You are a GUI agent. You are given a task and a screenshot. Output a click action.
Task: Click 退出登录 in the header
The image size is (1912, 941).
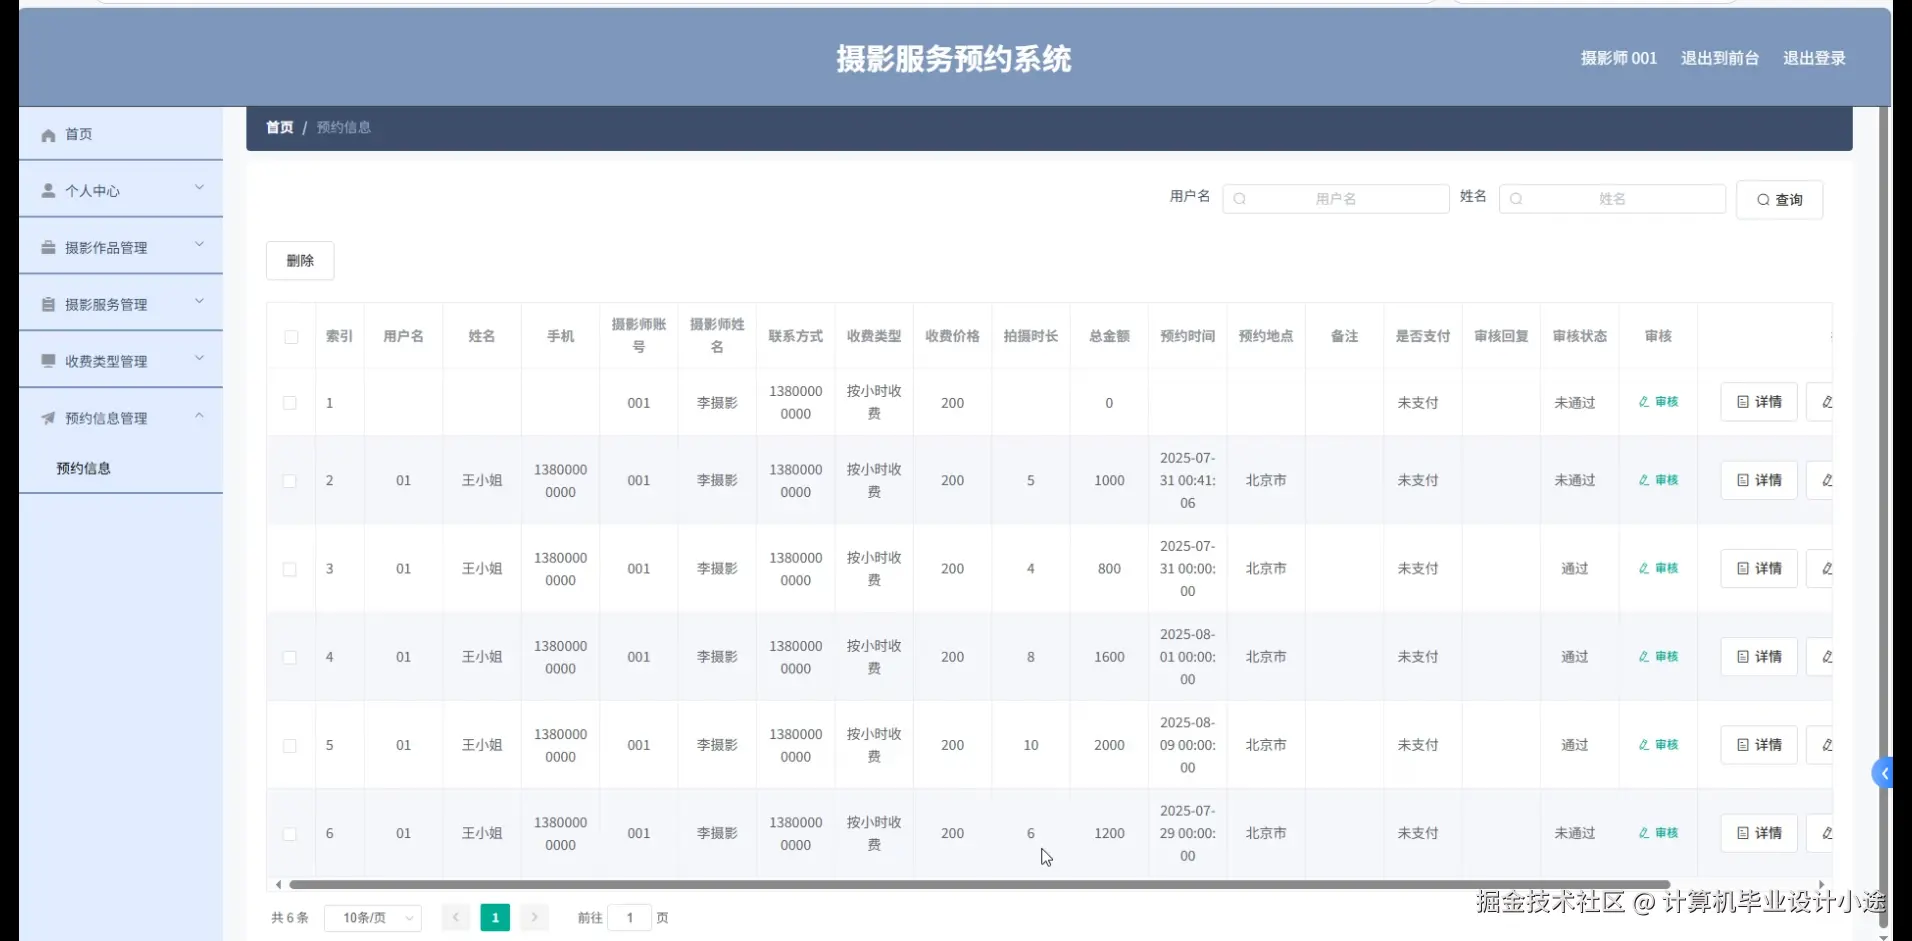(x=1814, y=58)
